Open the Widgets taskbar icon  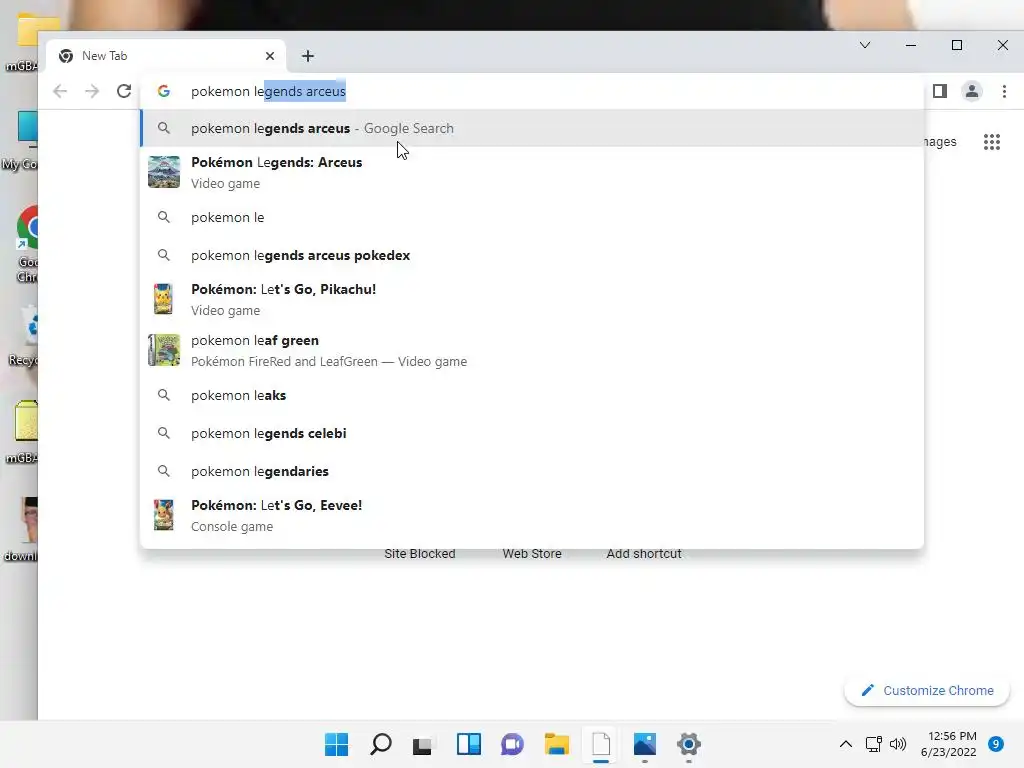[x=468, y=744]
